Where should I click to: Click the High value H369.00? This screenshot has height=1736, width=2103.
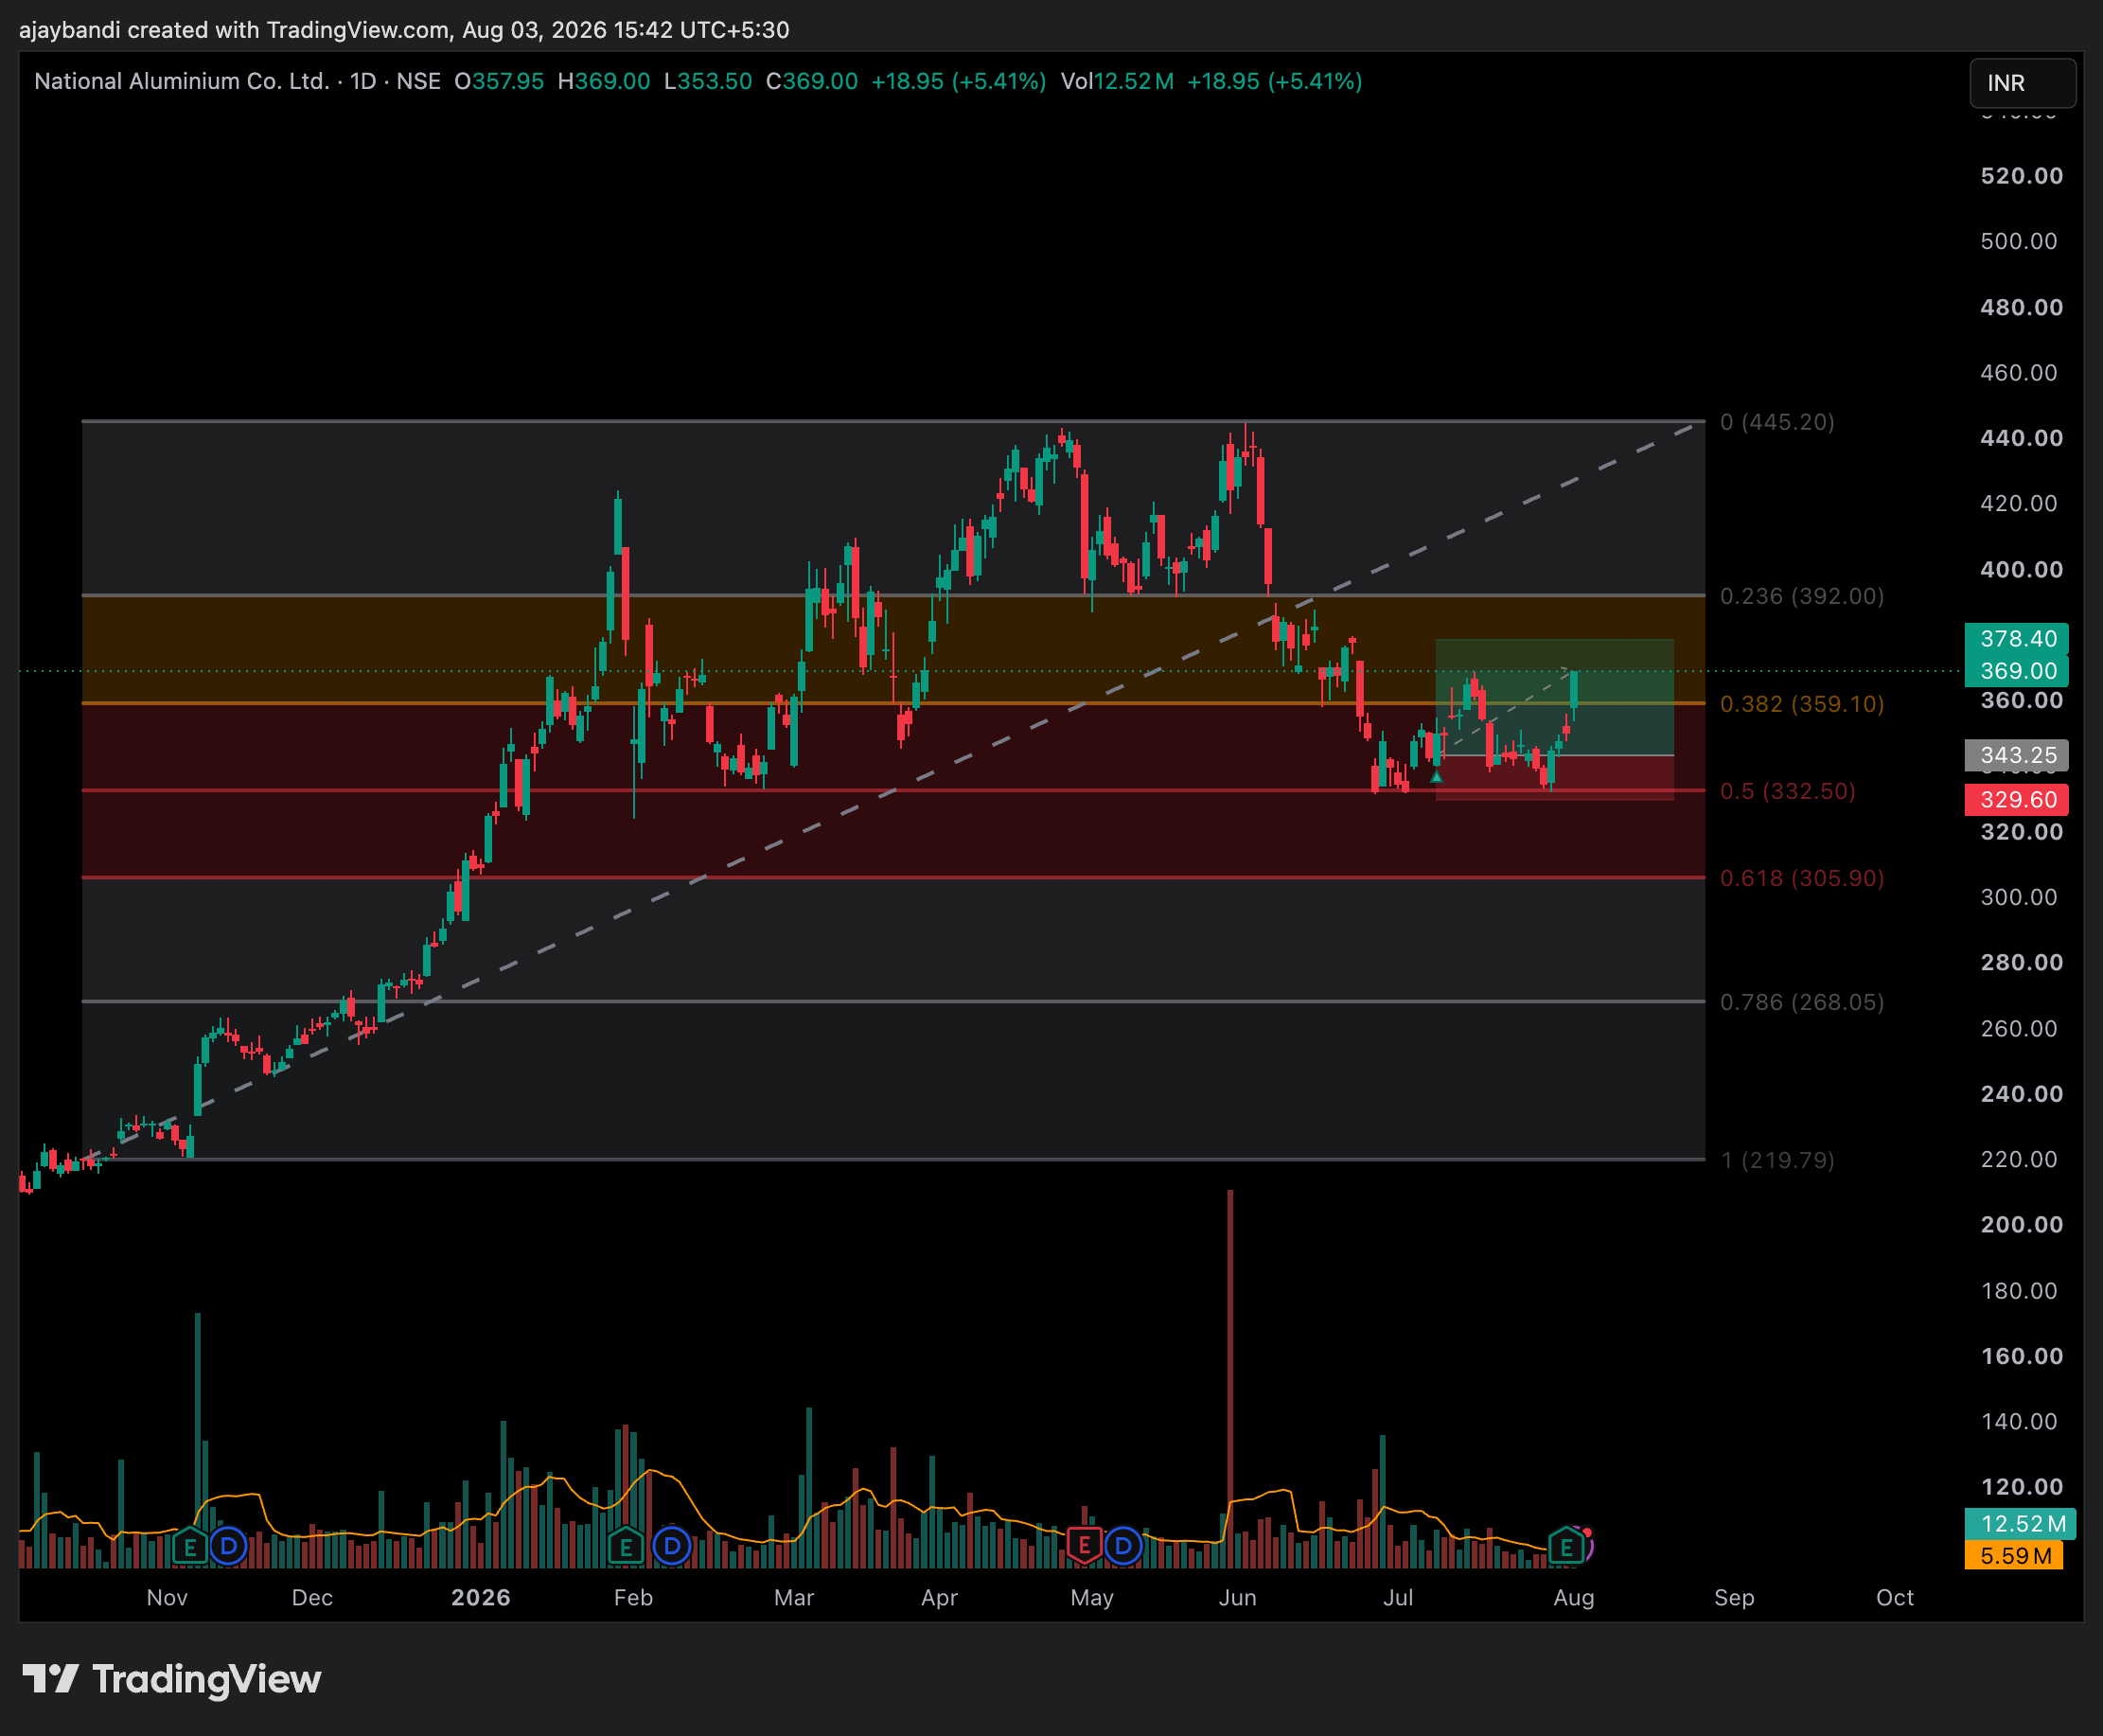604,81
